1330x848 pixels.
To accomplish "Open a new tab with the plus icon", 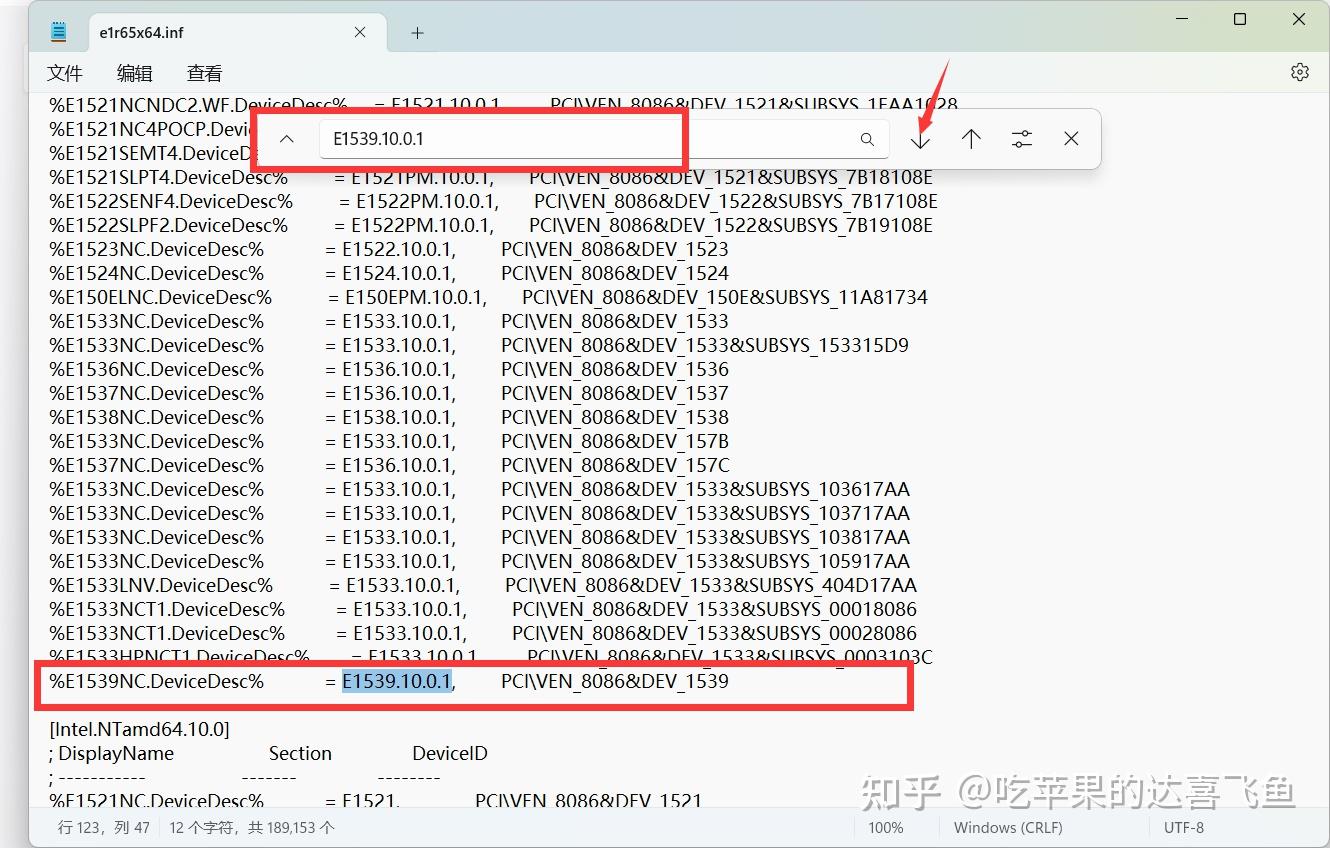I will pyautogui.click(x=416, y=32).
